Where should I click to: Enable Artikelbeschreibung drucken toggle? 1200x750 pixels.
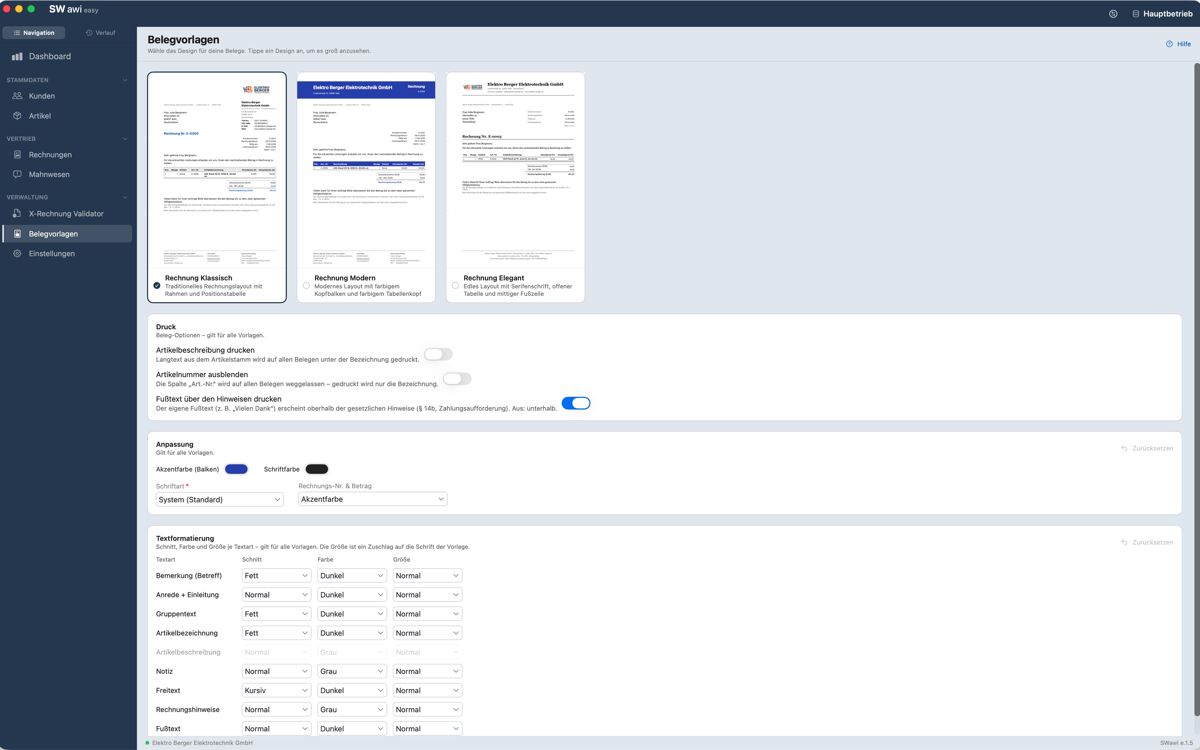[438, 354]
